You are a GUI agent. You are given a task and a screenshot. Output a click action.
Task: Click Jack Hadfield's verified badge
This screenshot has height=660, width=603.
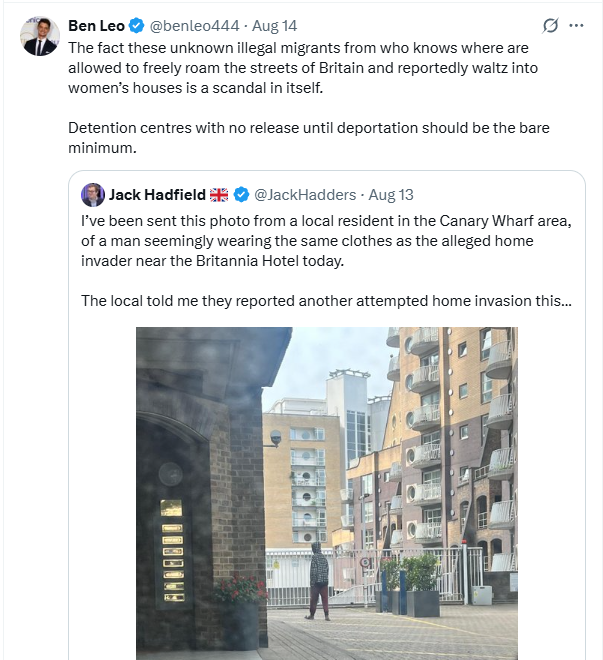(241, 195)
